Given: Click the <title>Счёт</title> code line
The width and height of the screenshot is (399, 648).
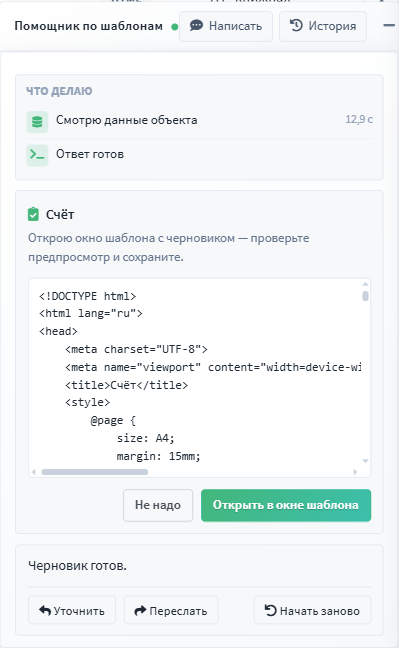Looking at the screenshot, I should pyautogui.click(x=127, y=385).
